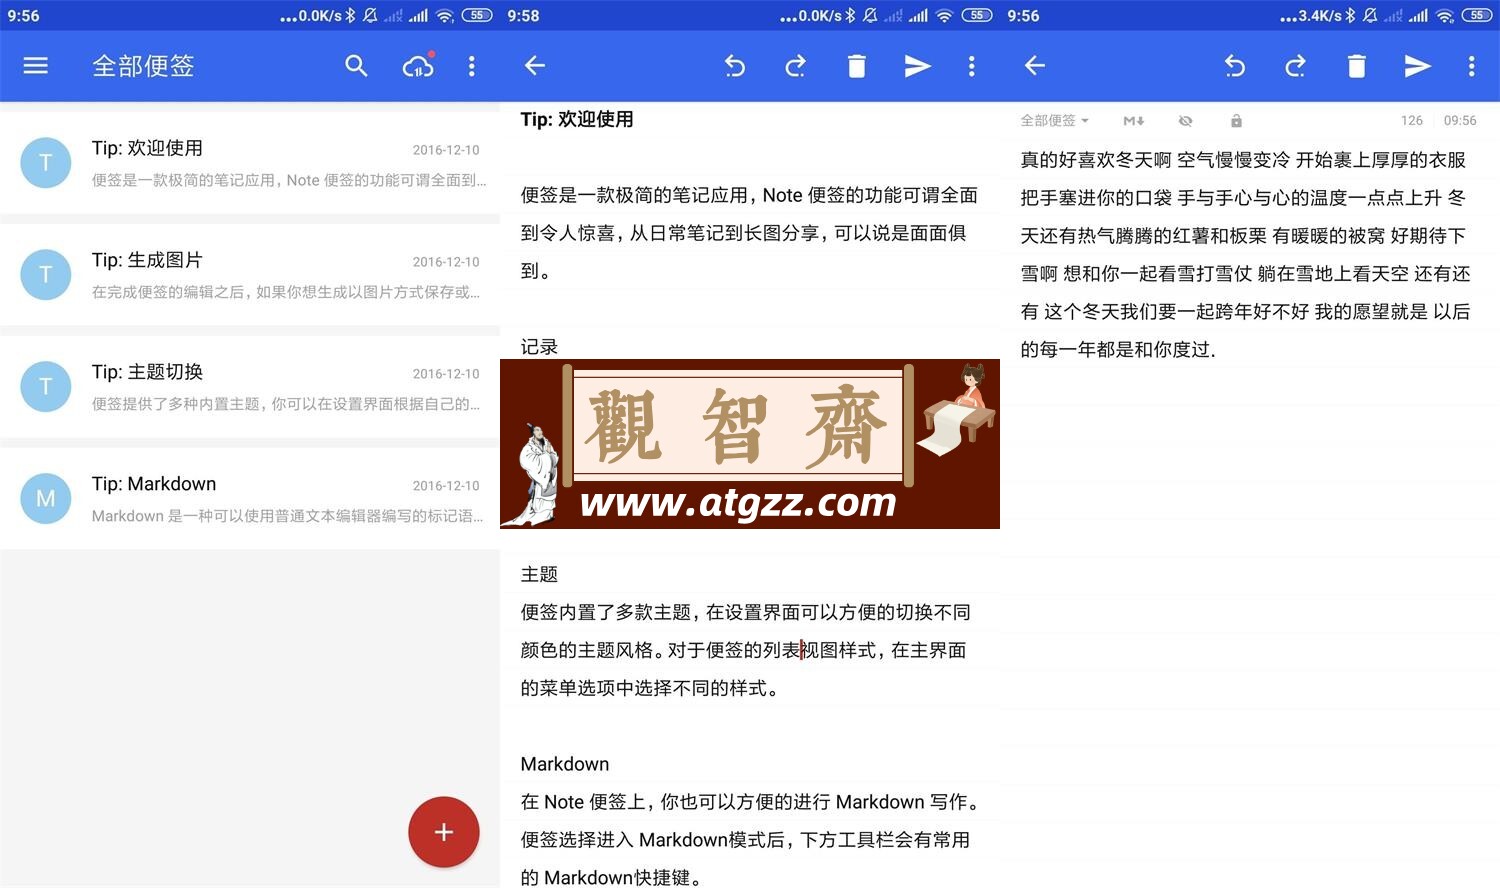
Task: Tap the search magnifier in the note list
Action: point(356,66)
